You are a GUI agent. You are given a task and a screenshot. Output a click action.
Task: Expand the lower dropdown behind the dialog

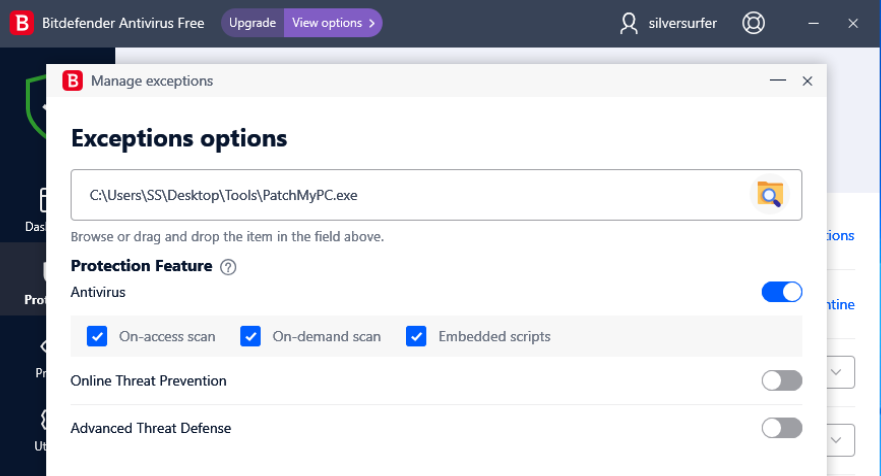[841, 439]
